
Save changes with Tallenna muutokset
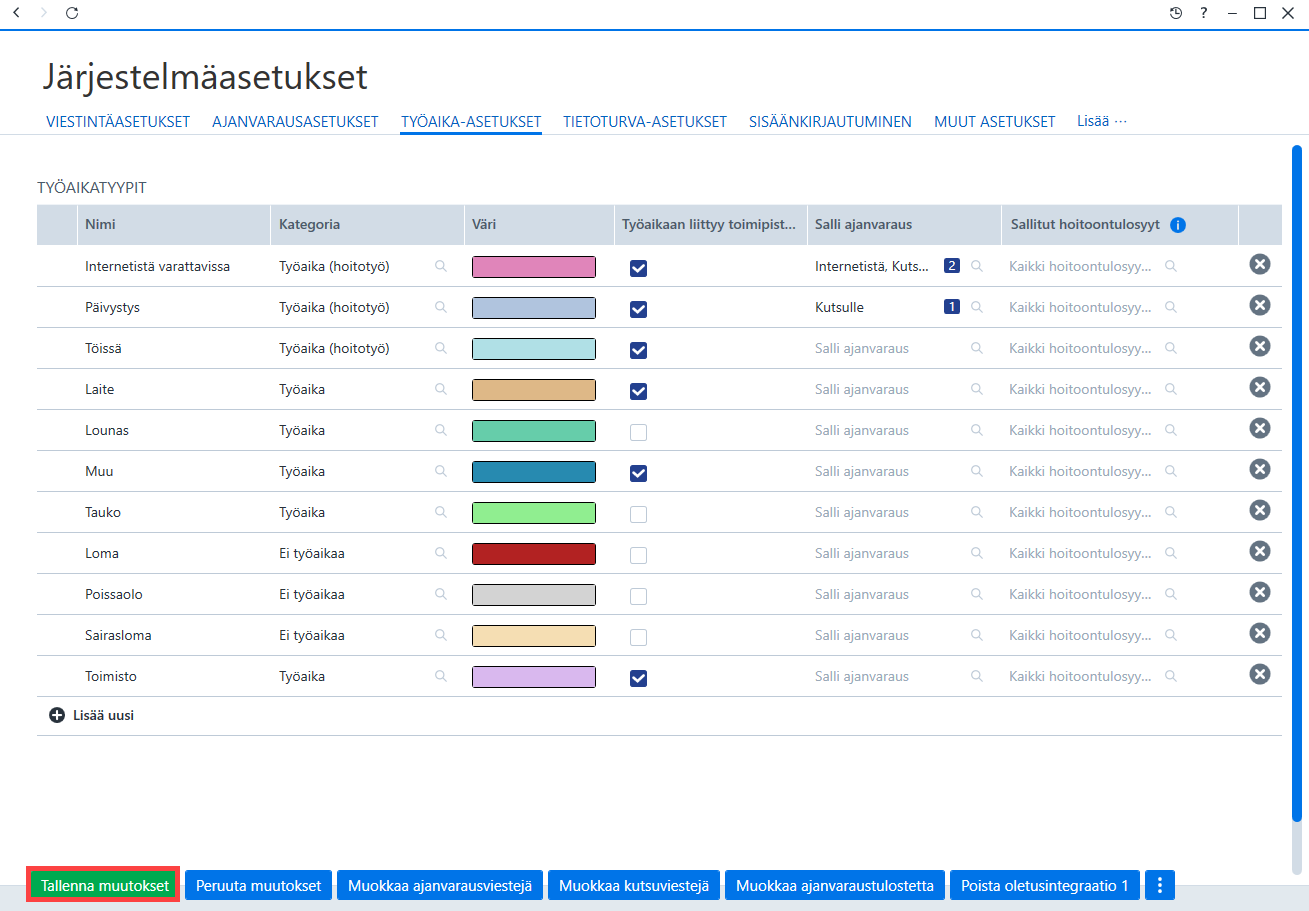pos(103,885)
